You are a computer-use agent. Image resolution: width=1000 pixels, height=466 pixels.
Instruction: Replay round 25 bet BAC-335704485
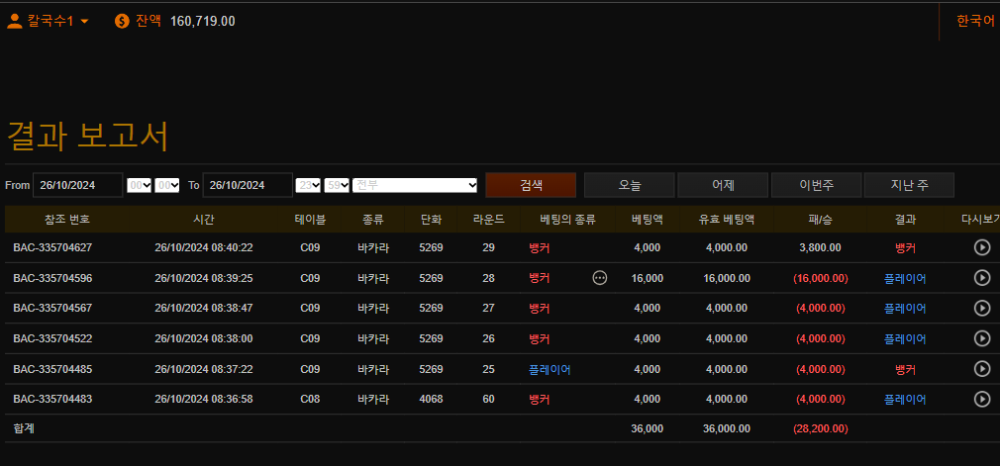coord(981,369)
